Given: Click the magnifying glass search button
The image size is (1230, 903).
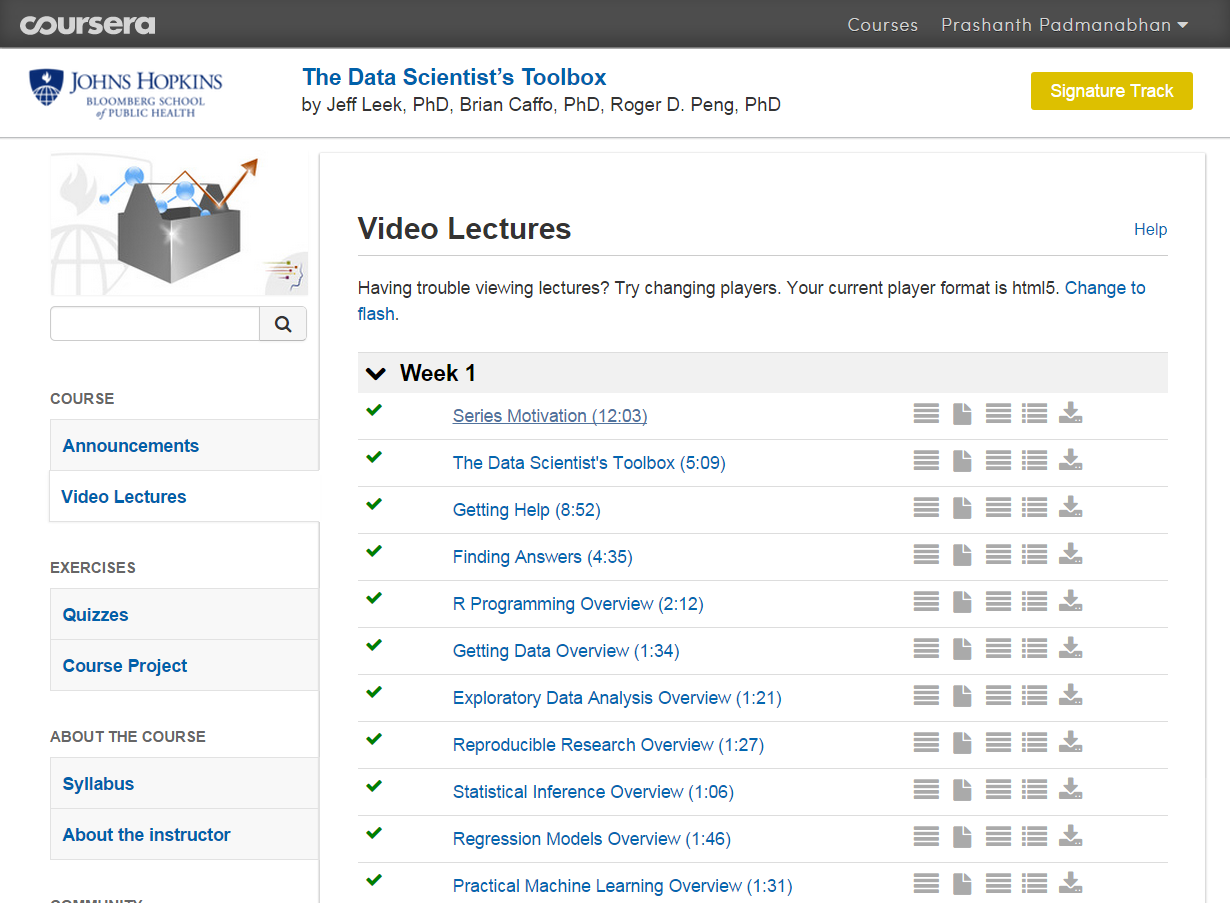Looking at the screenshot, I should 283,324.
